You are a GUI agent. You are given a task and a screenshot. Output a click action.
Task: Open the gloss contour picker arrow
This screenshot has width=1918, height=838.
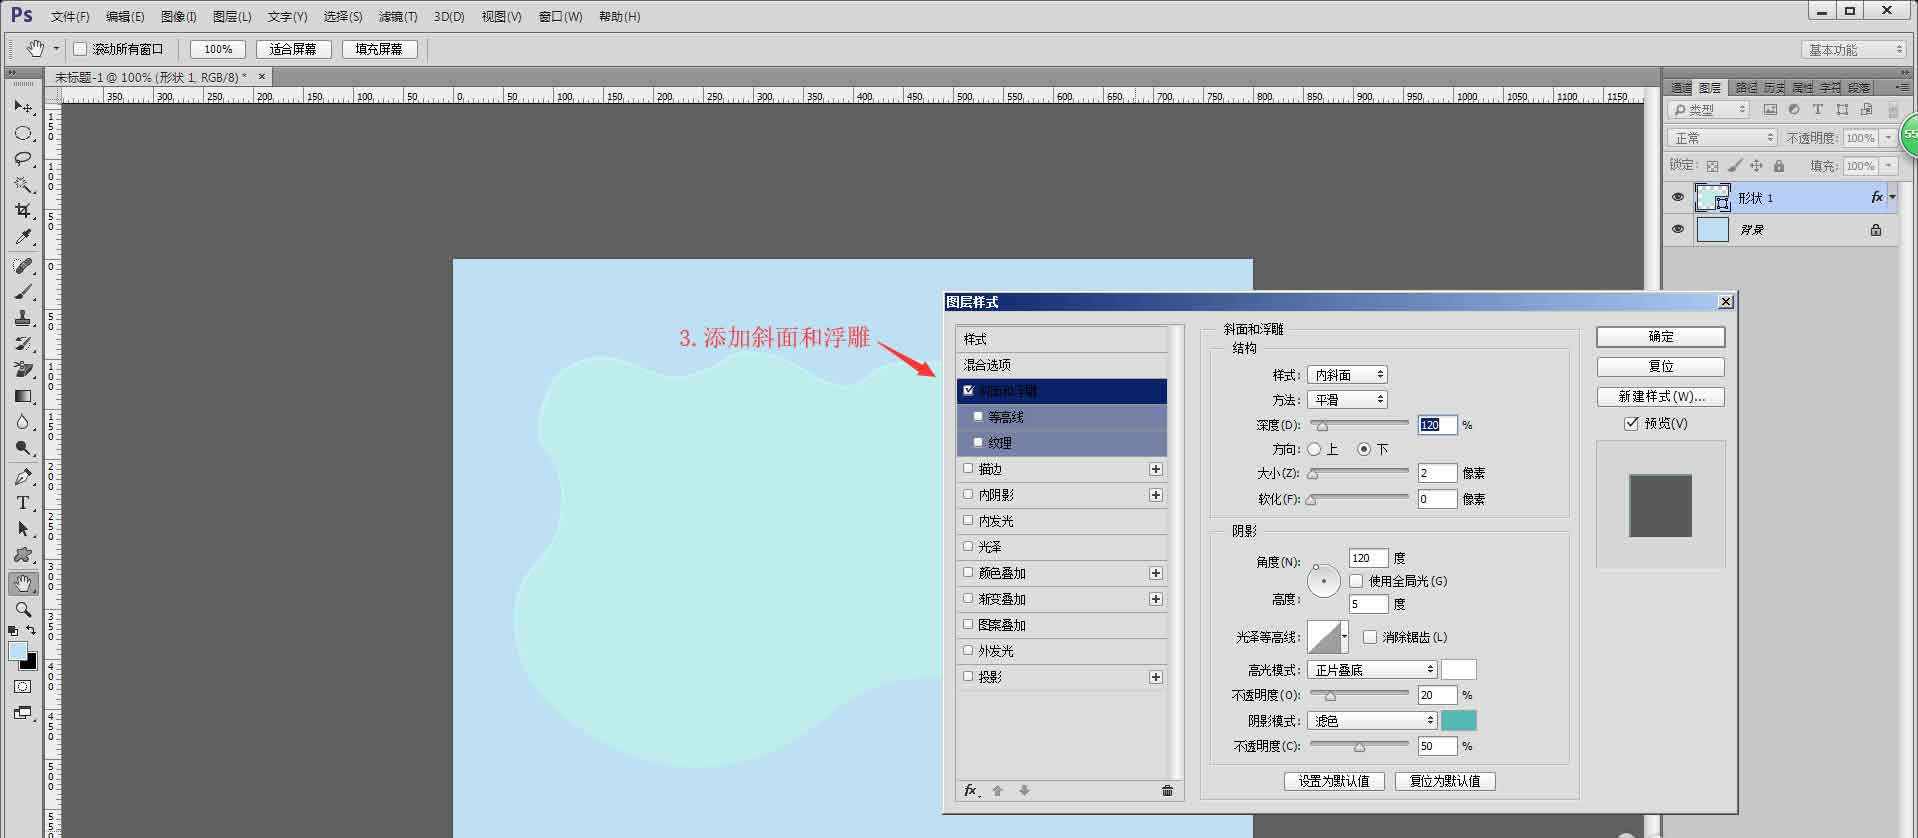tap(1345, 637)
